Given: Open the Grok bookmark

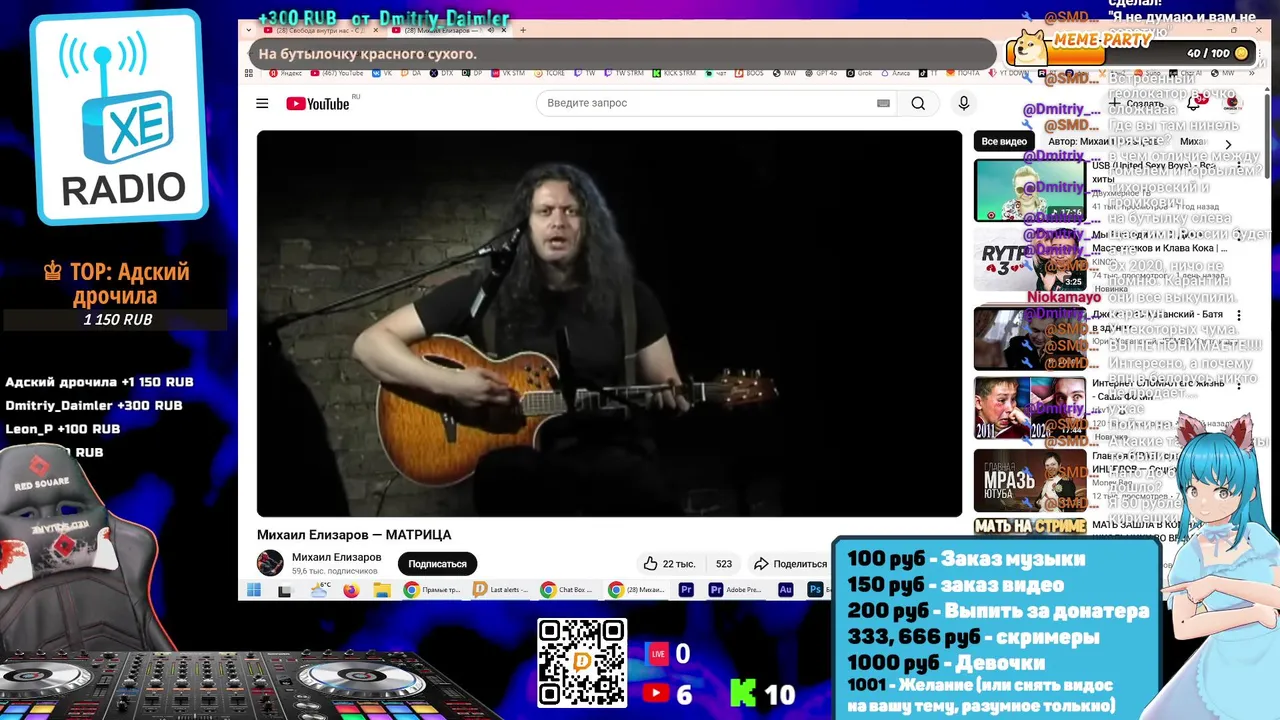Looking at the screenshot, I should pos(861,73).
